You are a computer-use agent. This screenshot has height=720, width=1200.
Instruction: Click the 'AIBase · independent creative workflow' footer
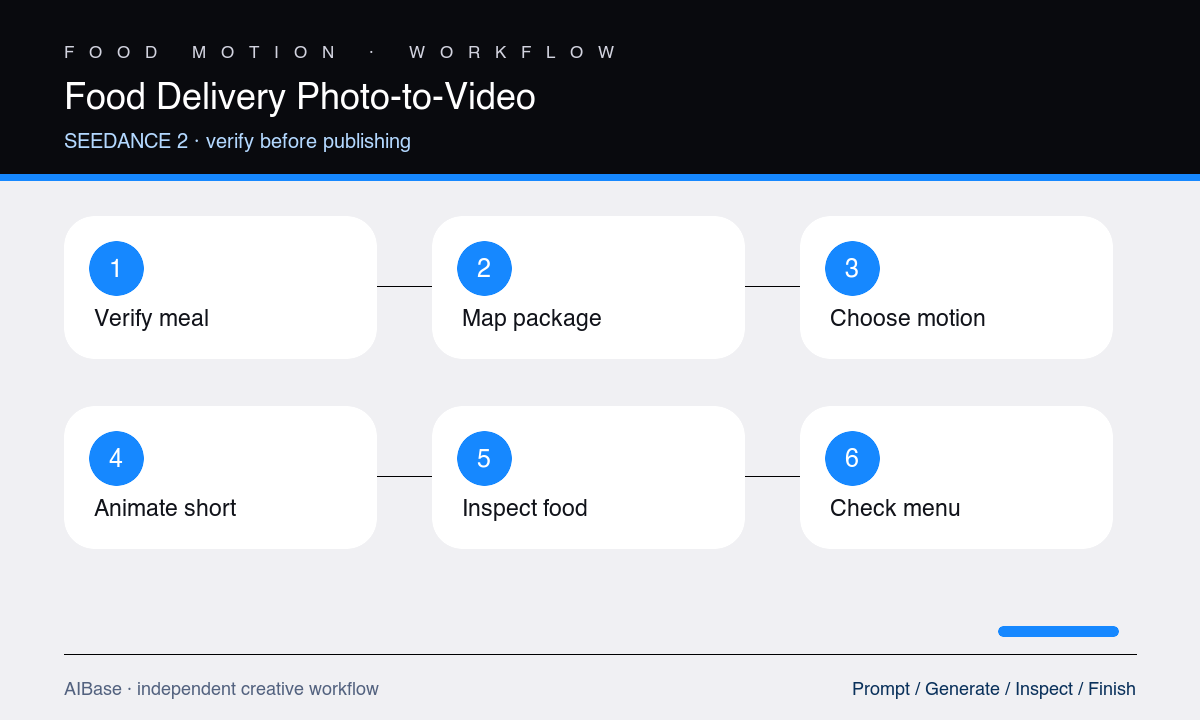(221, 689)
